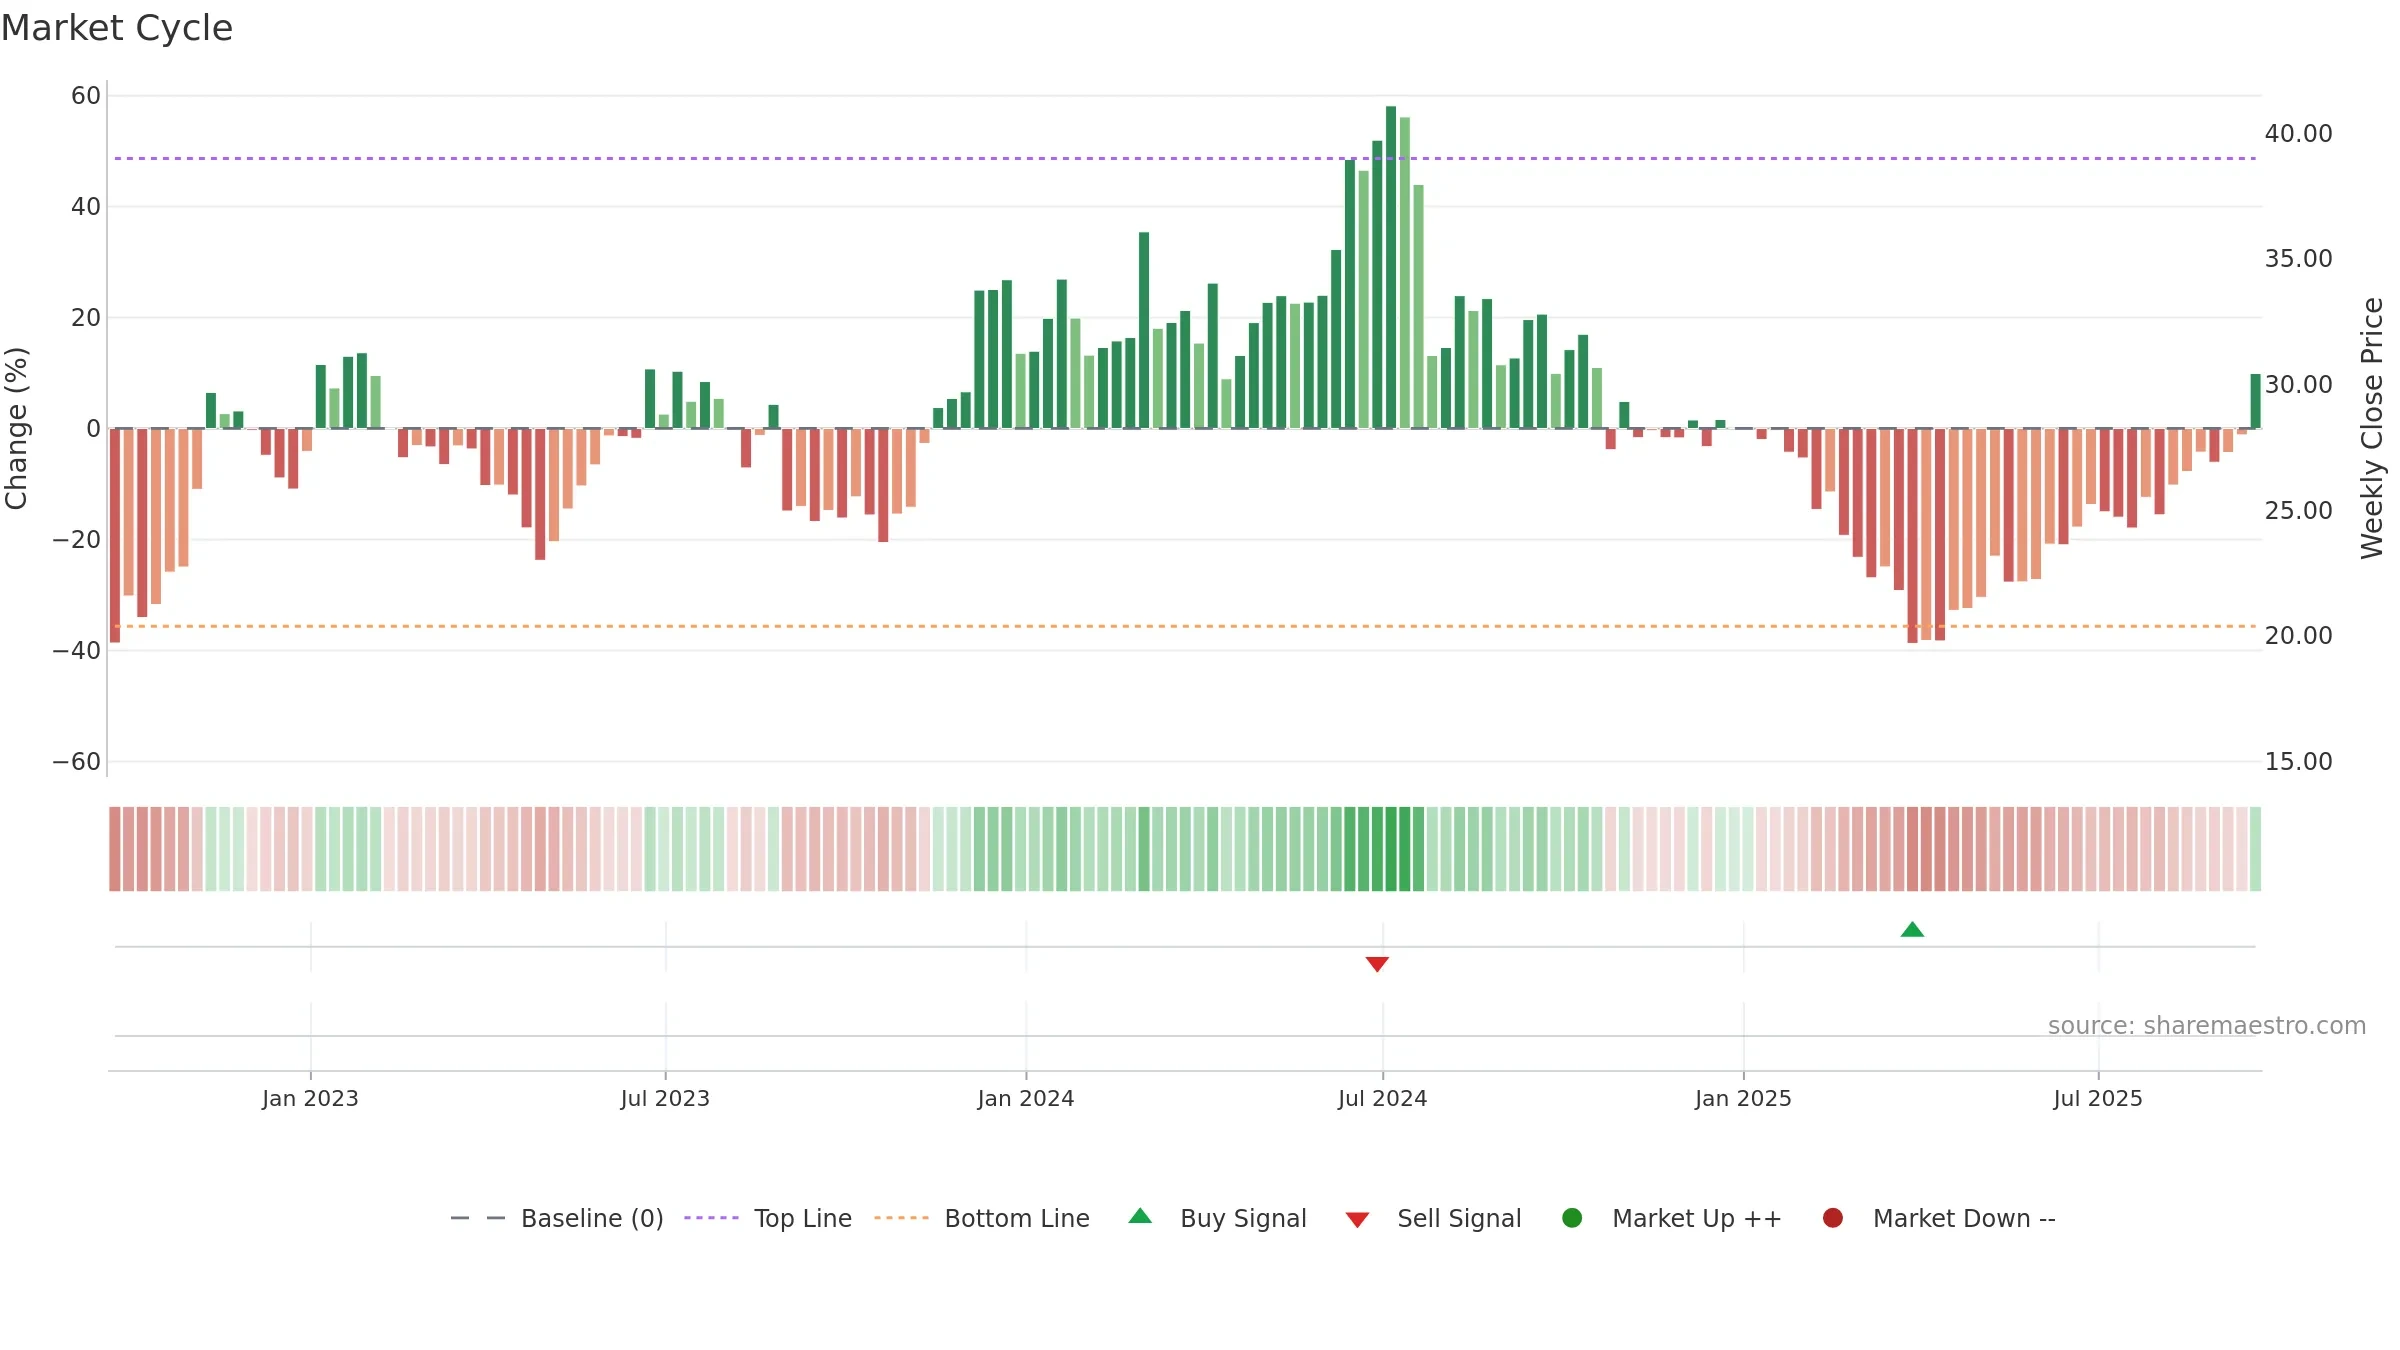
Task: Toggle the Buy Signal legend entry
Action: (1217, 1218)
